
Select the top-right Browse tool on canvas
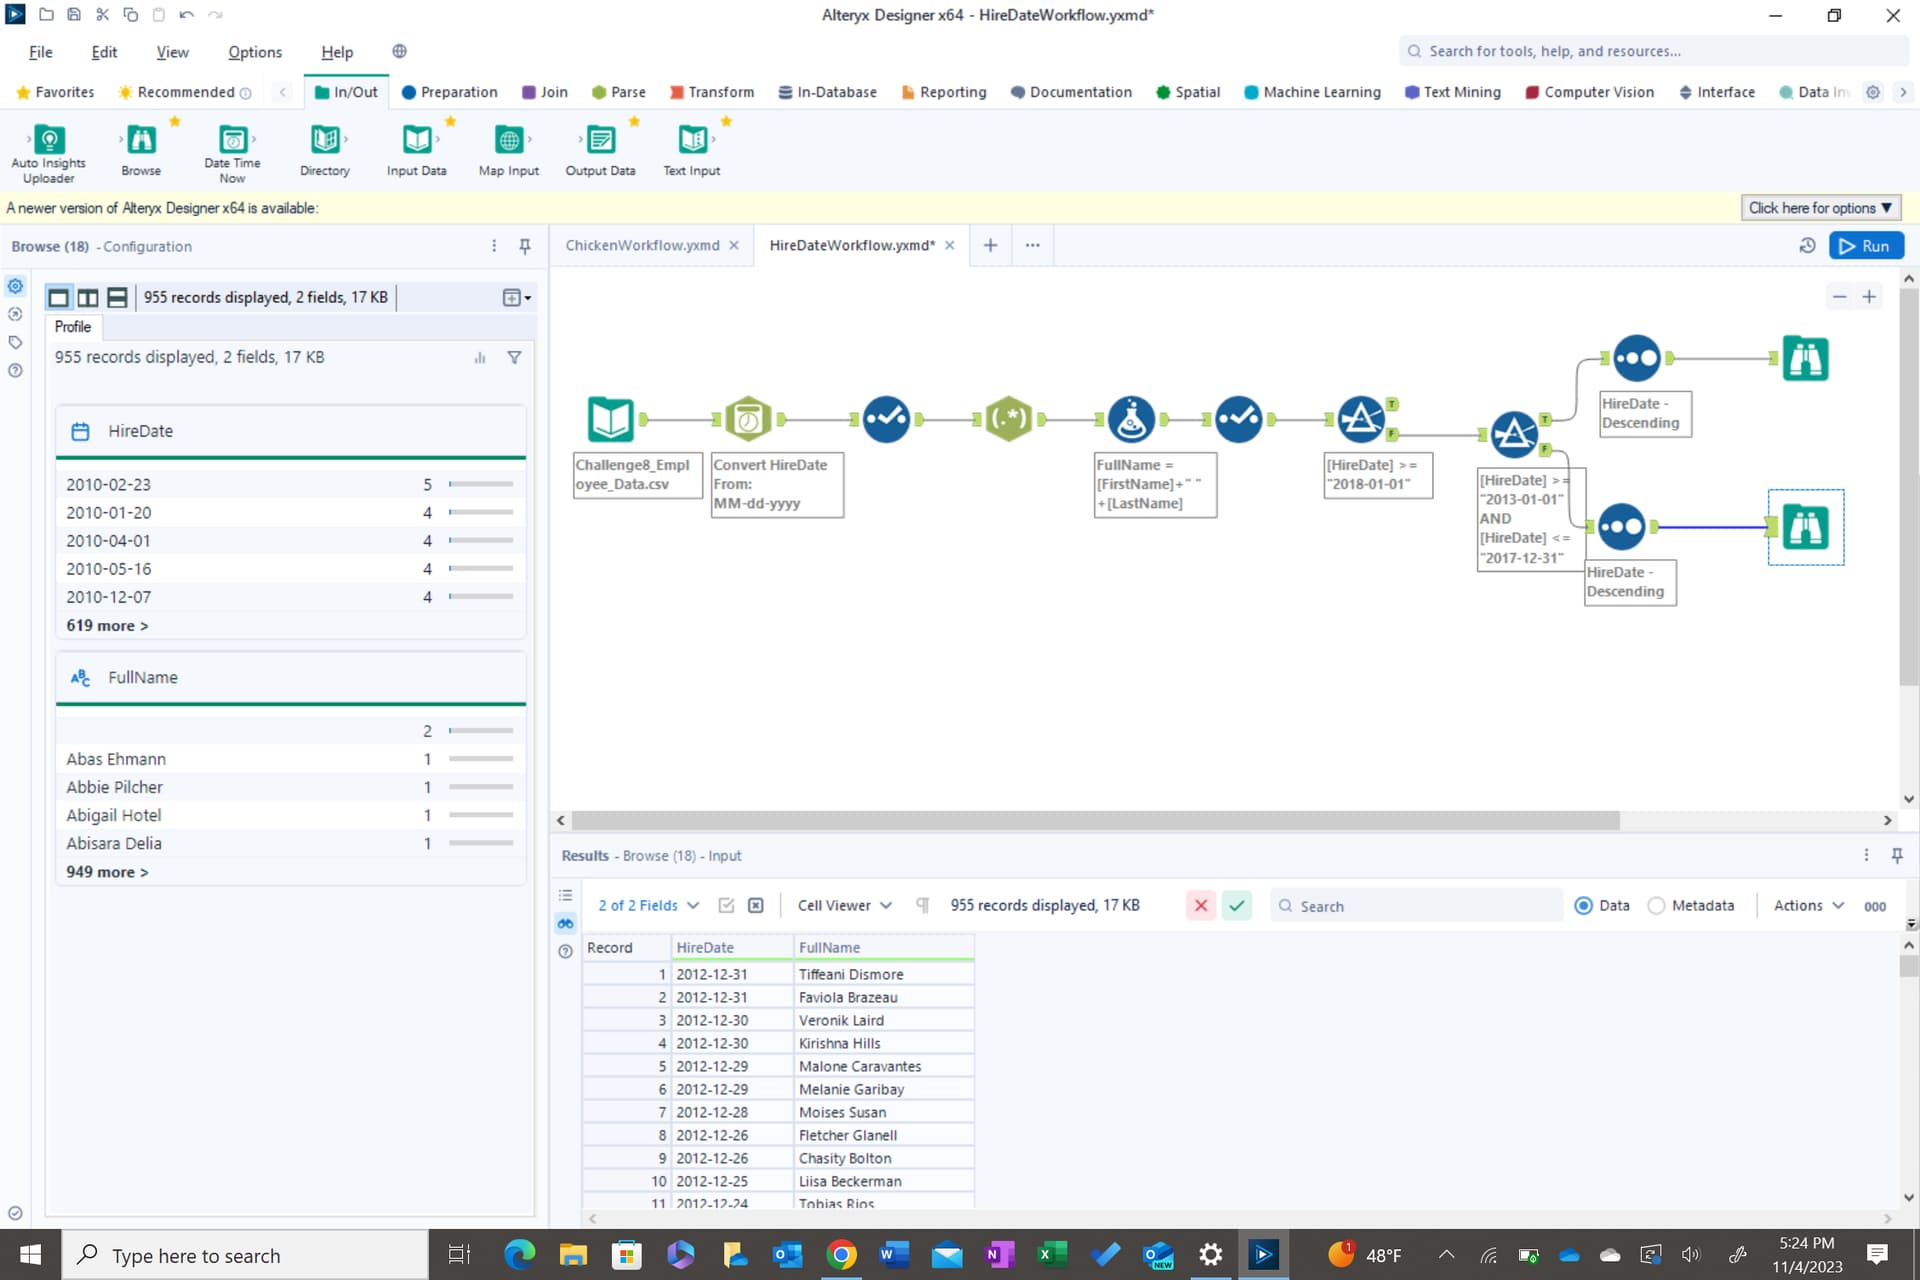(1805, 359)
